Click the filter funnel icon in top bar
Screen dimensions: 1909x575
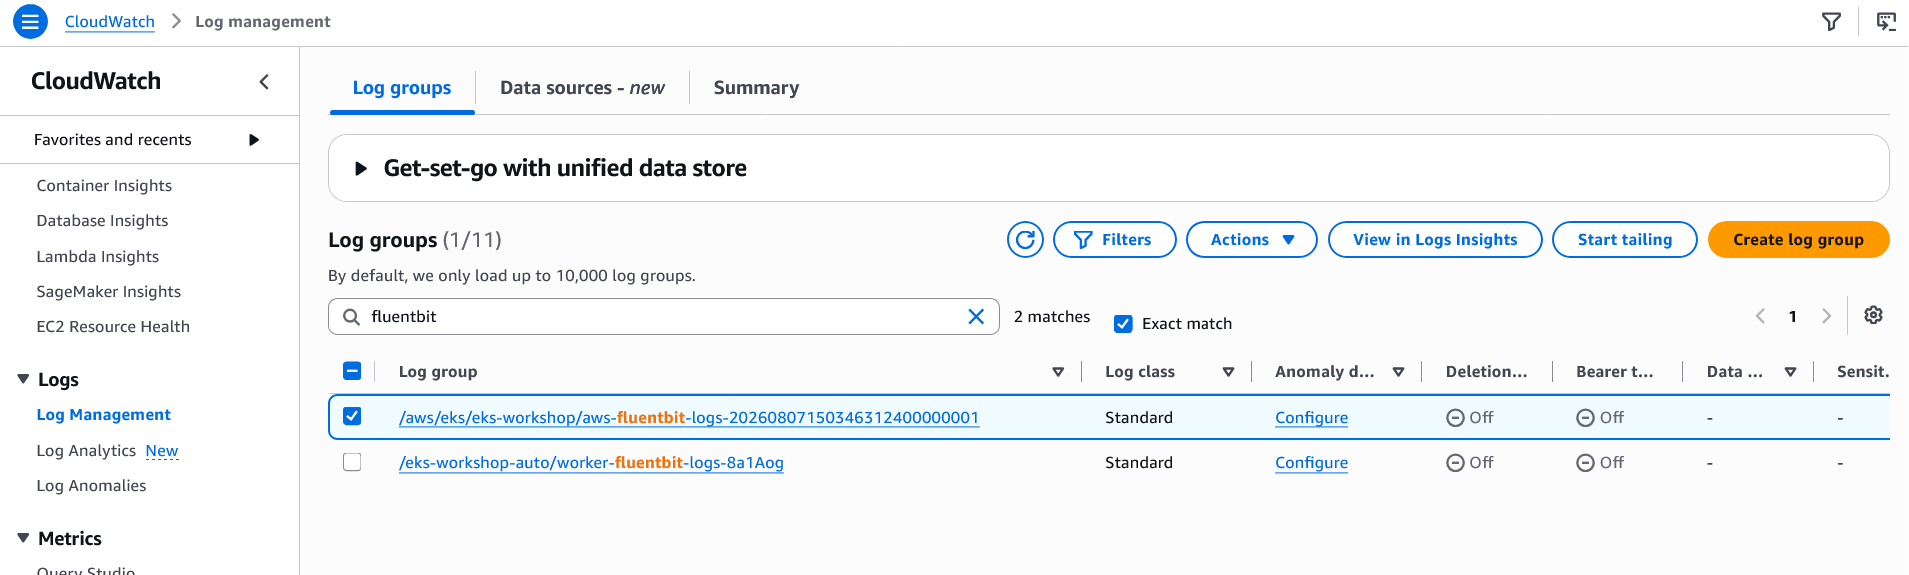[1831, 21]
